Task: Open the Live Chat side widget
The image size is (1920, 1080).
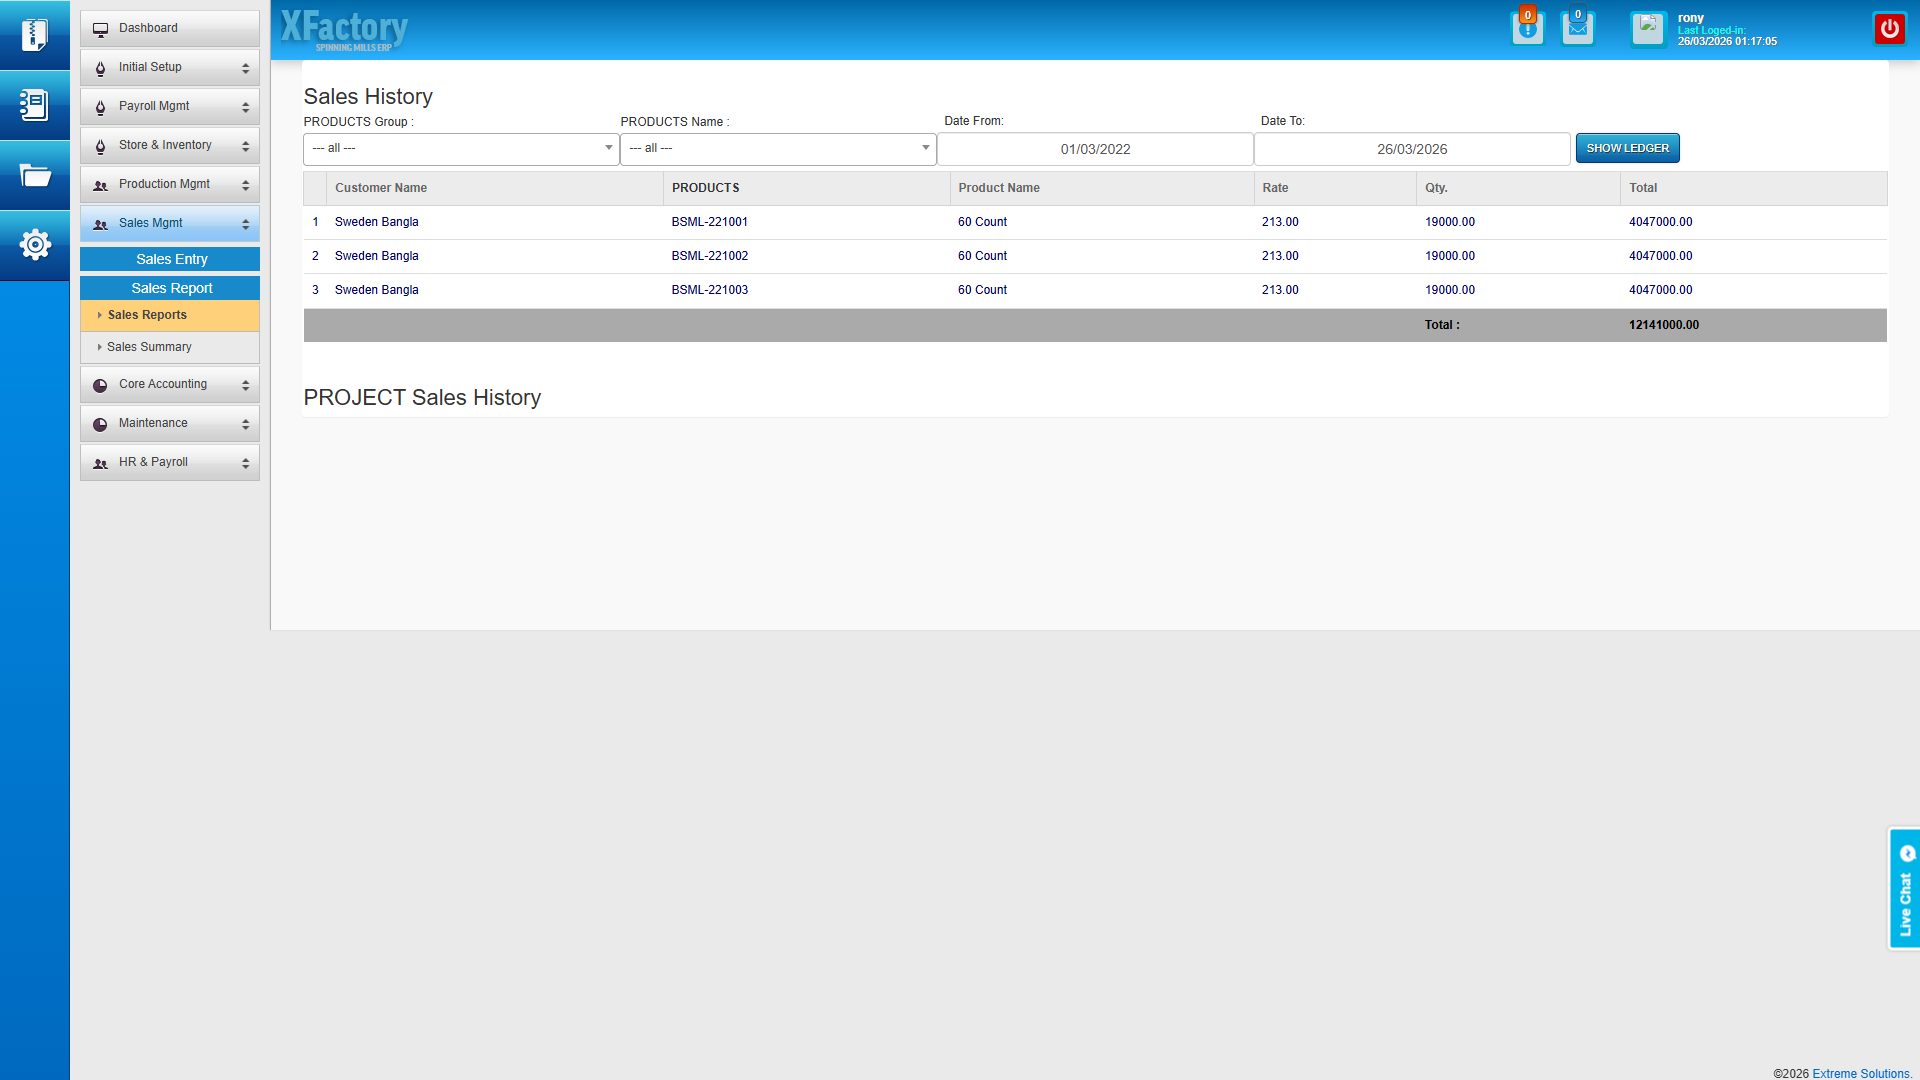Action: click(x=1904, y=889)
